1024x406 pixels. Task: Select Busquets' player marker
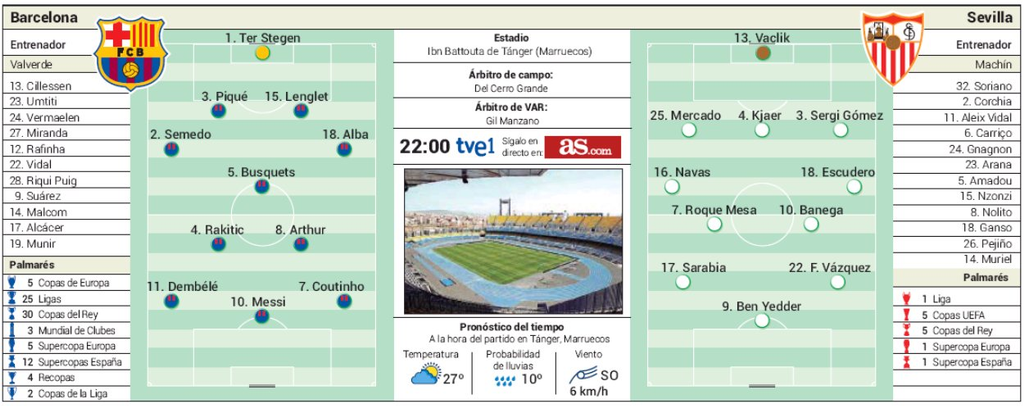tap(262, 186)
